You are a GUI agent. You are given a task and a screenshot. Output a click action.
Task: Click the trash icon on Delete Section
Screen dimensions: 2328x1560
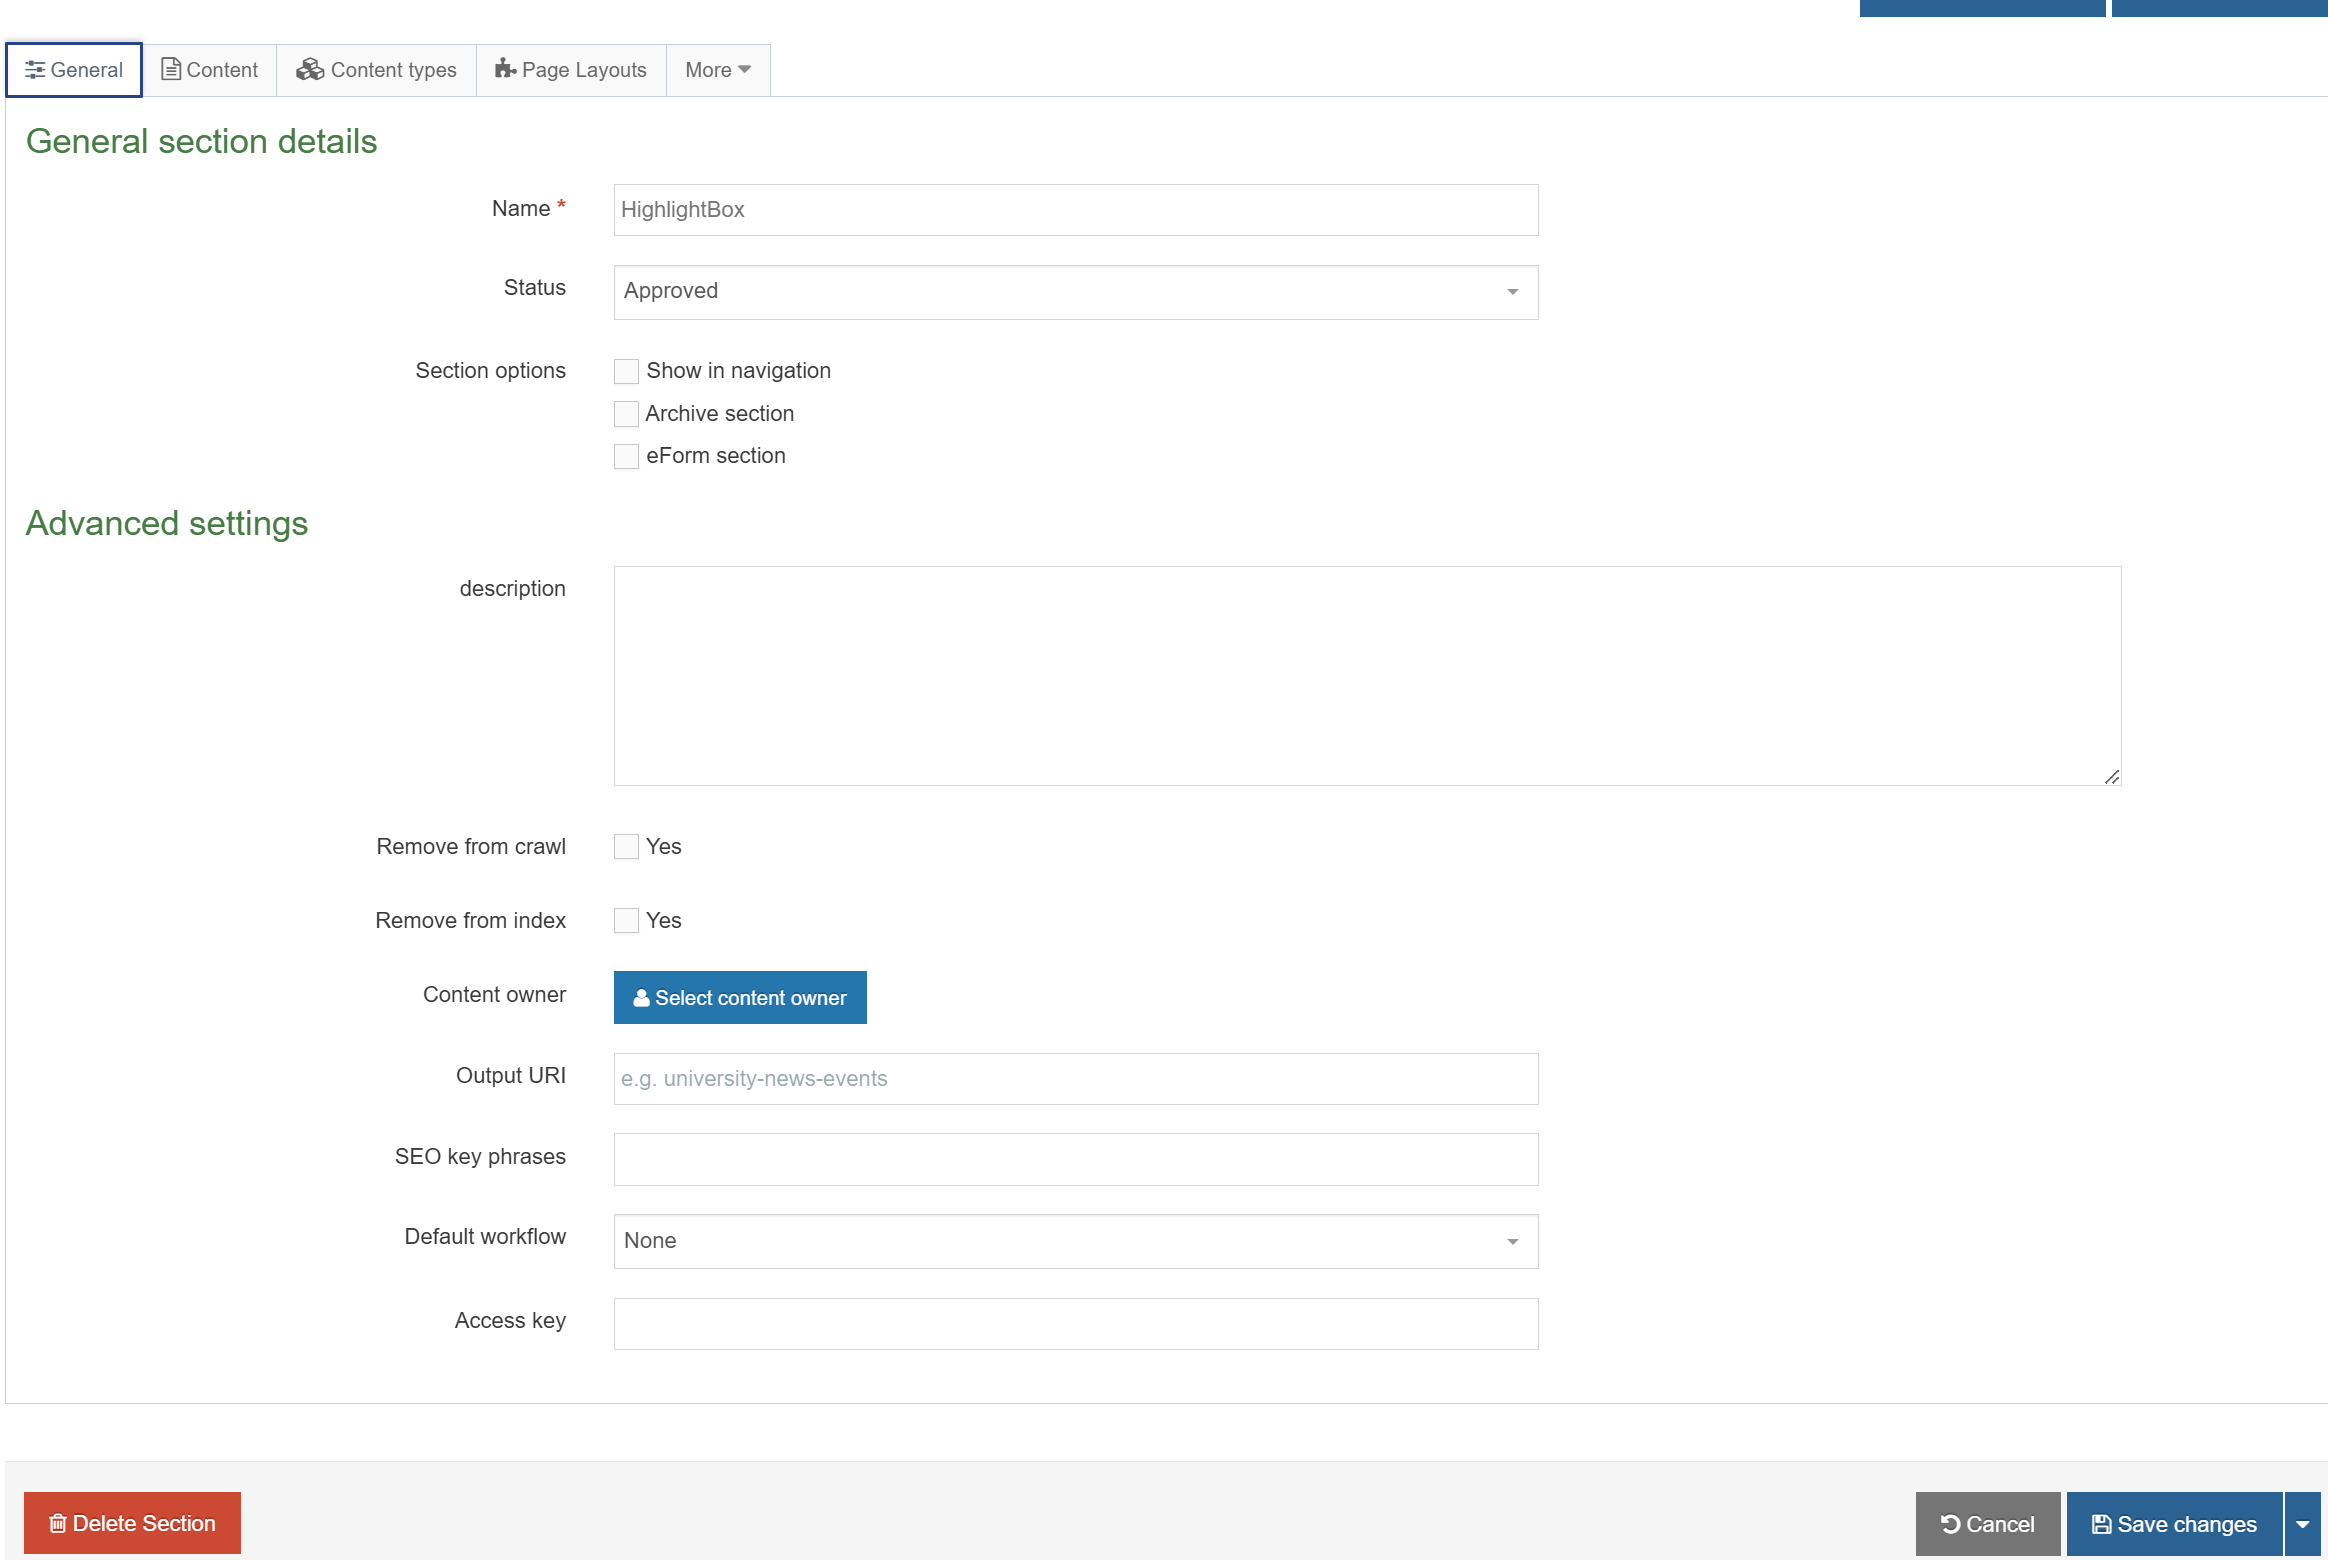tap(58, 1523)
